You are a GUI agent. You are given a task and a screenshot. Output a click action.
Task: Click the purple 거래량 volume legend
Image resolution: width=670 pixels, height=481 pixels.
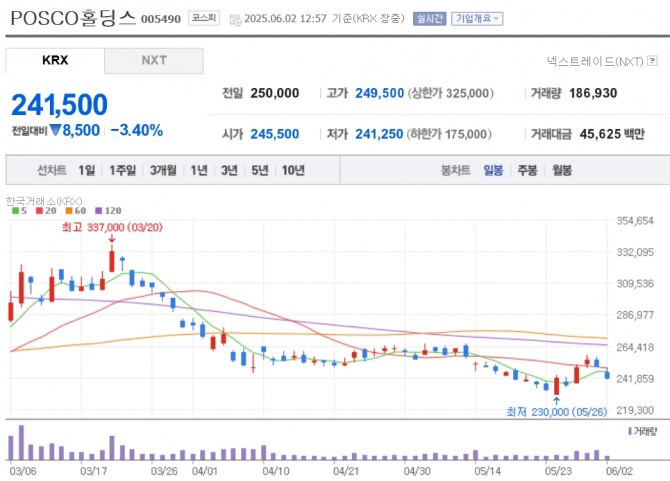point(643,431)
